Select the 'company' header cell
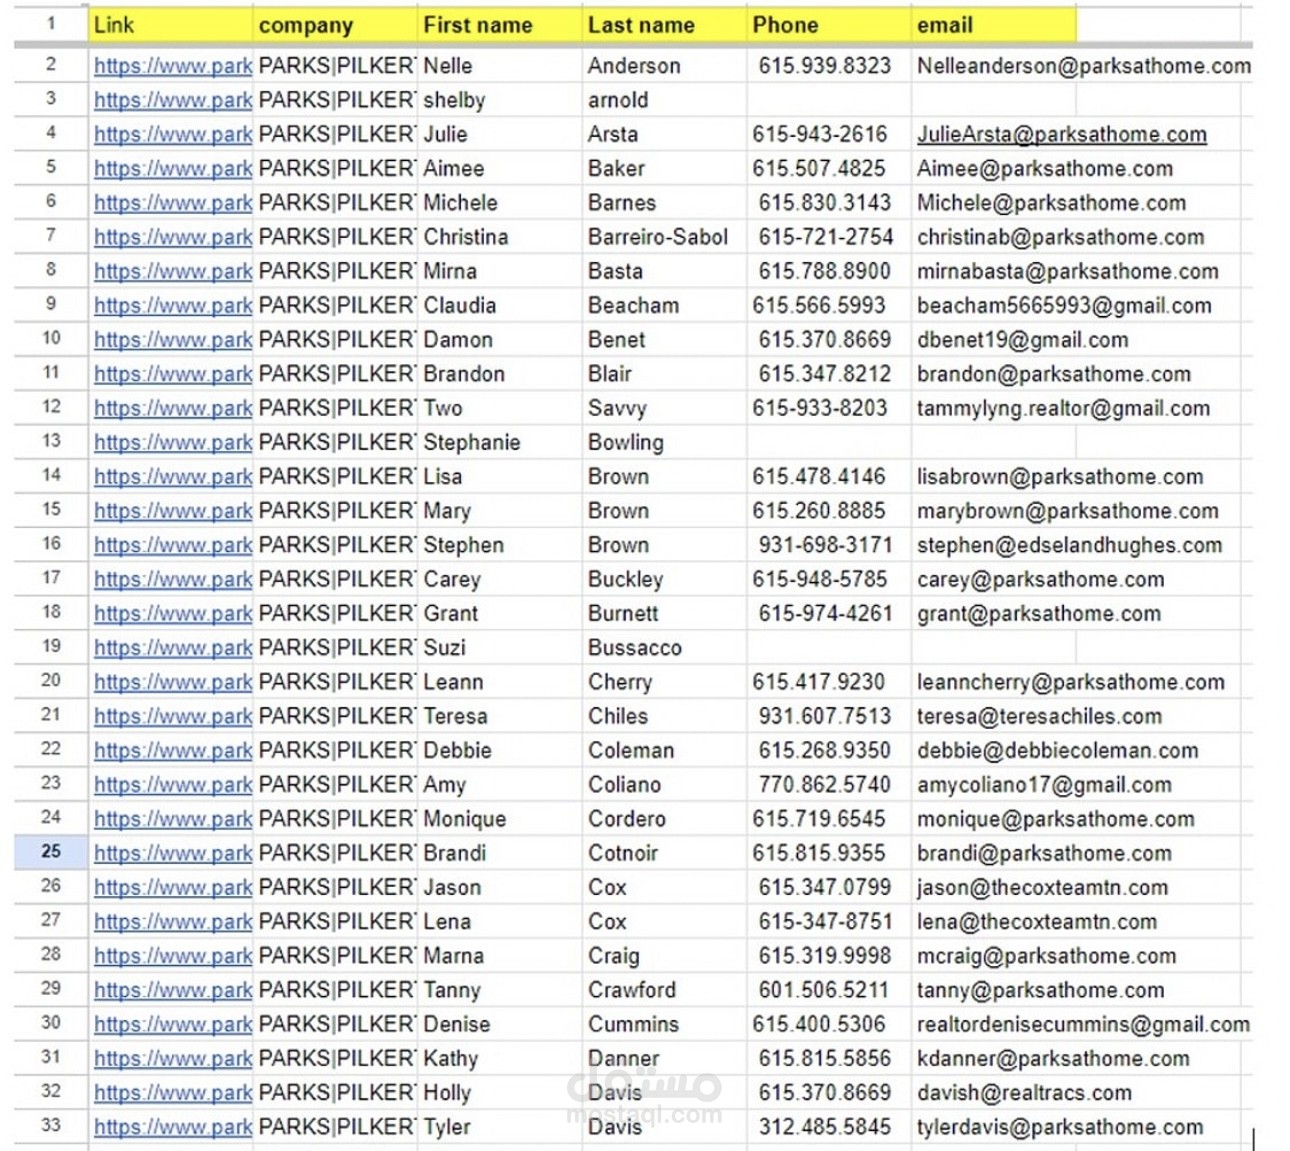The height and width of the screenshot is (1151, 1290). (335, 25)
